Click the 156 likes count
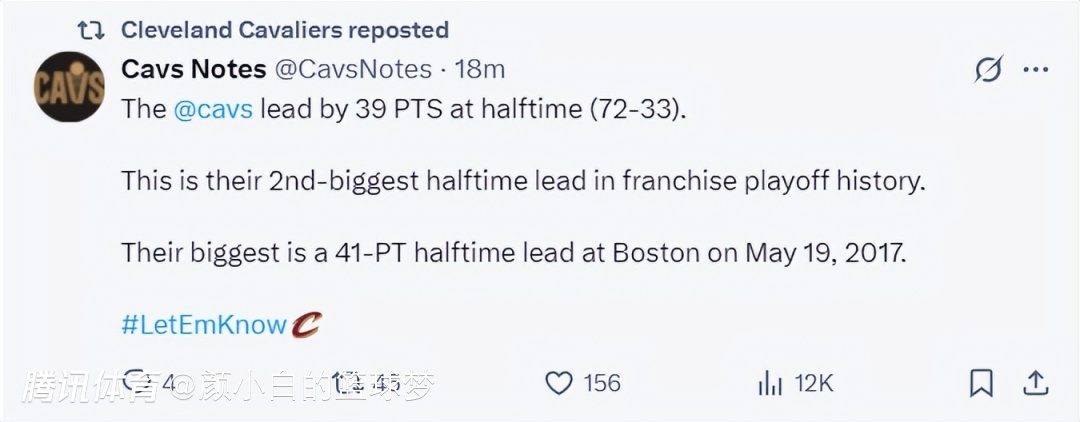The height and width of the screenshot is (422, 1080). point(602,383)
